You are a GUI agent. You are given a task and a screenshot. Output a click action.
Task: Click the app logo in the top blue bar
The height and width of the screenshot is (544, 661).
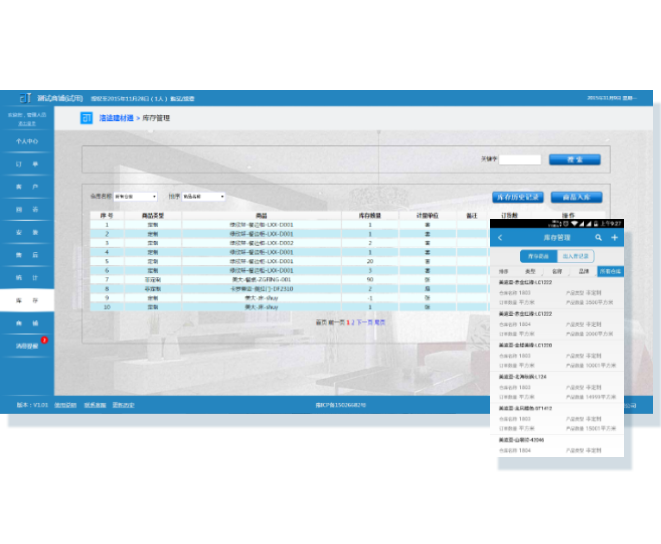pyautogui.click(x=25, y=98)
